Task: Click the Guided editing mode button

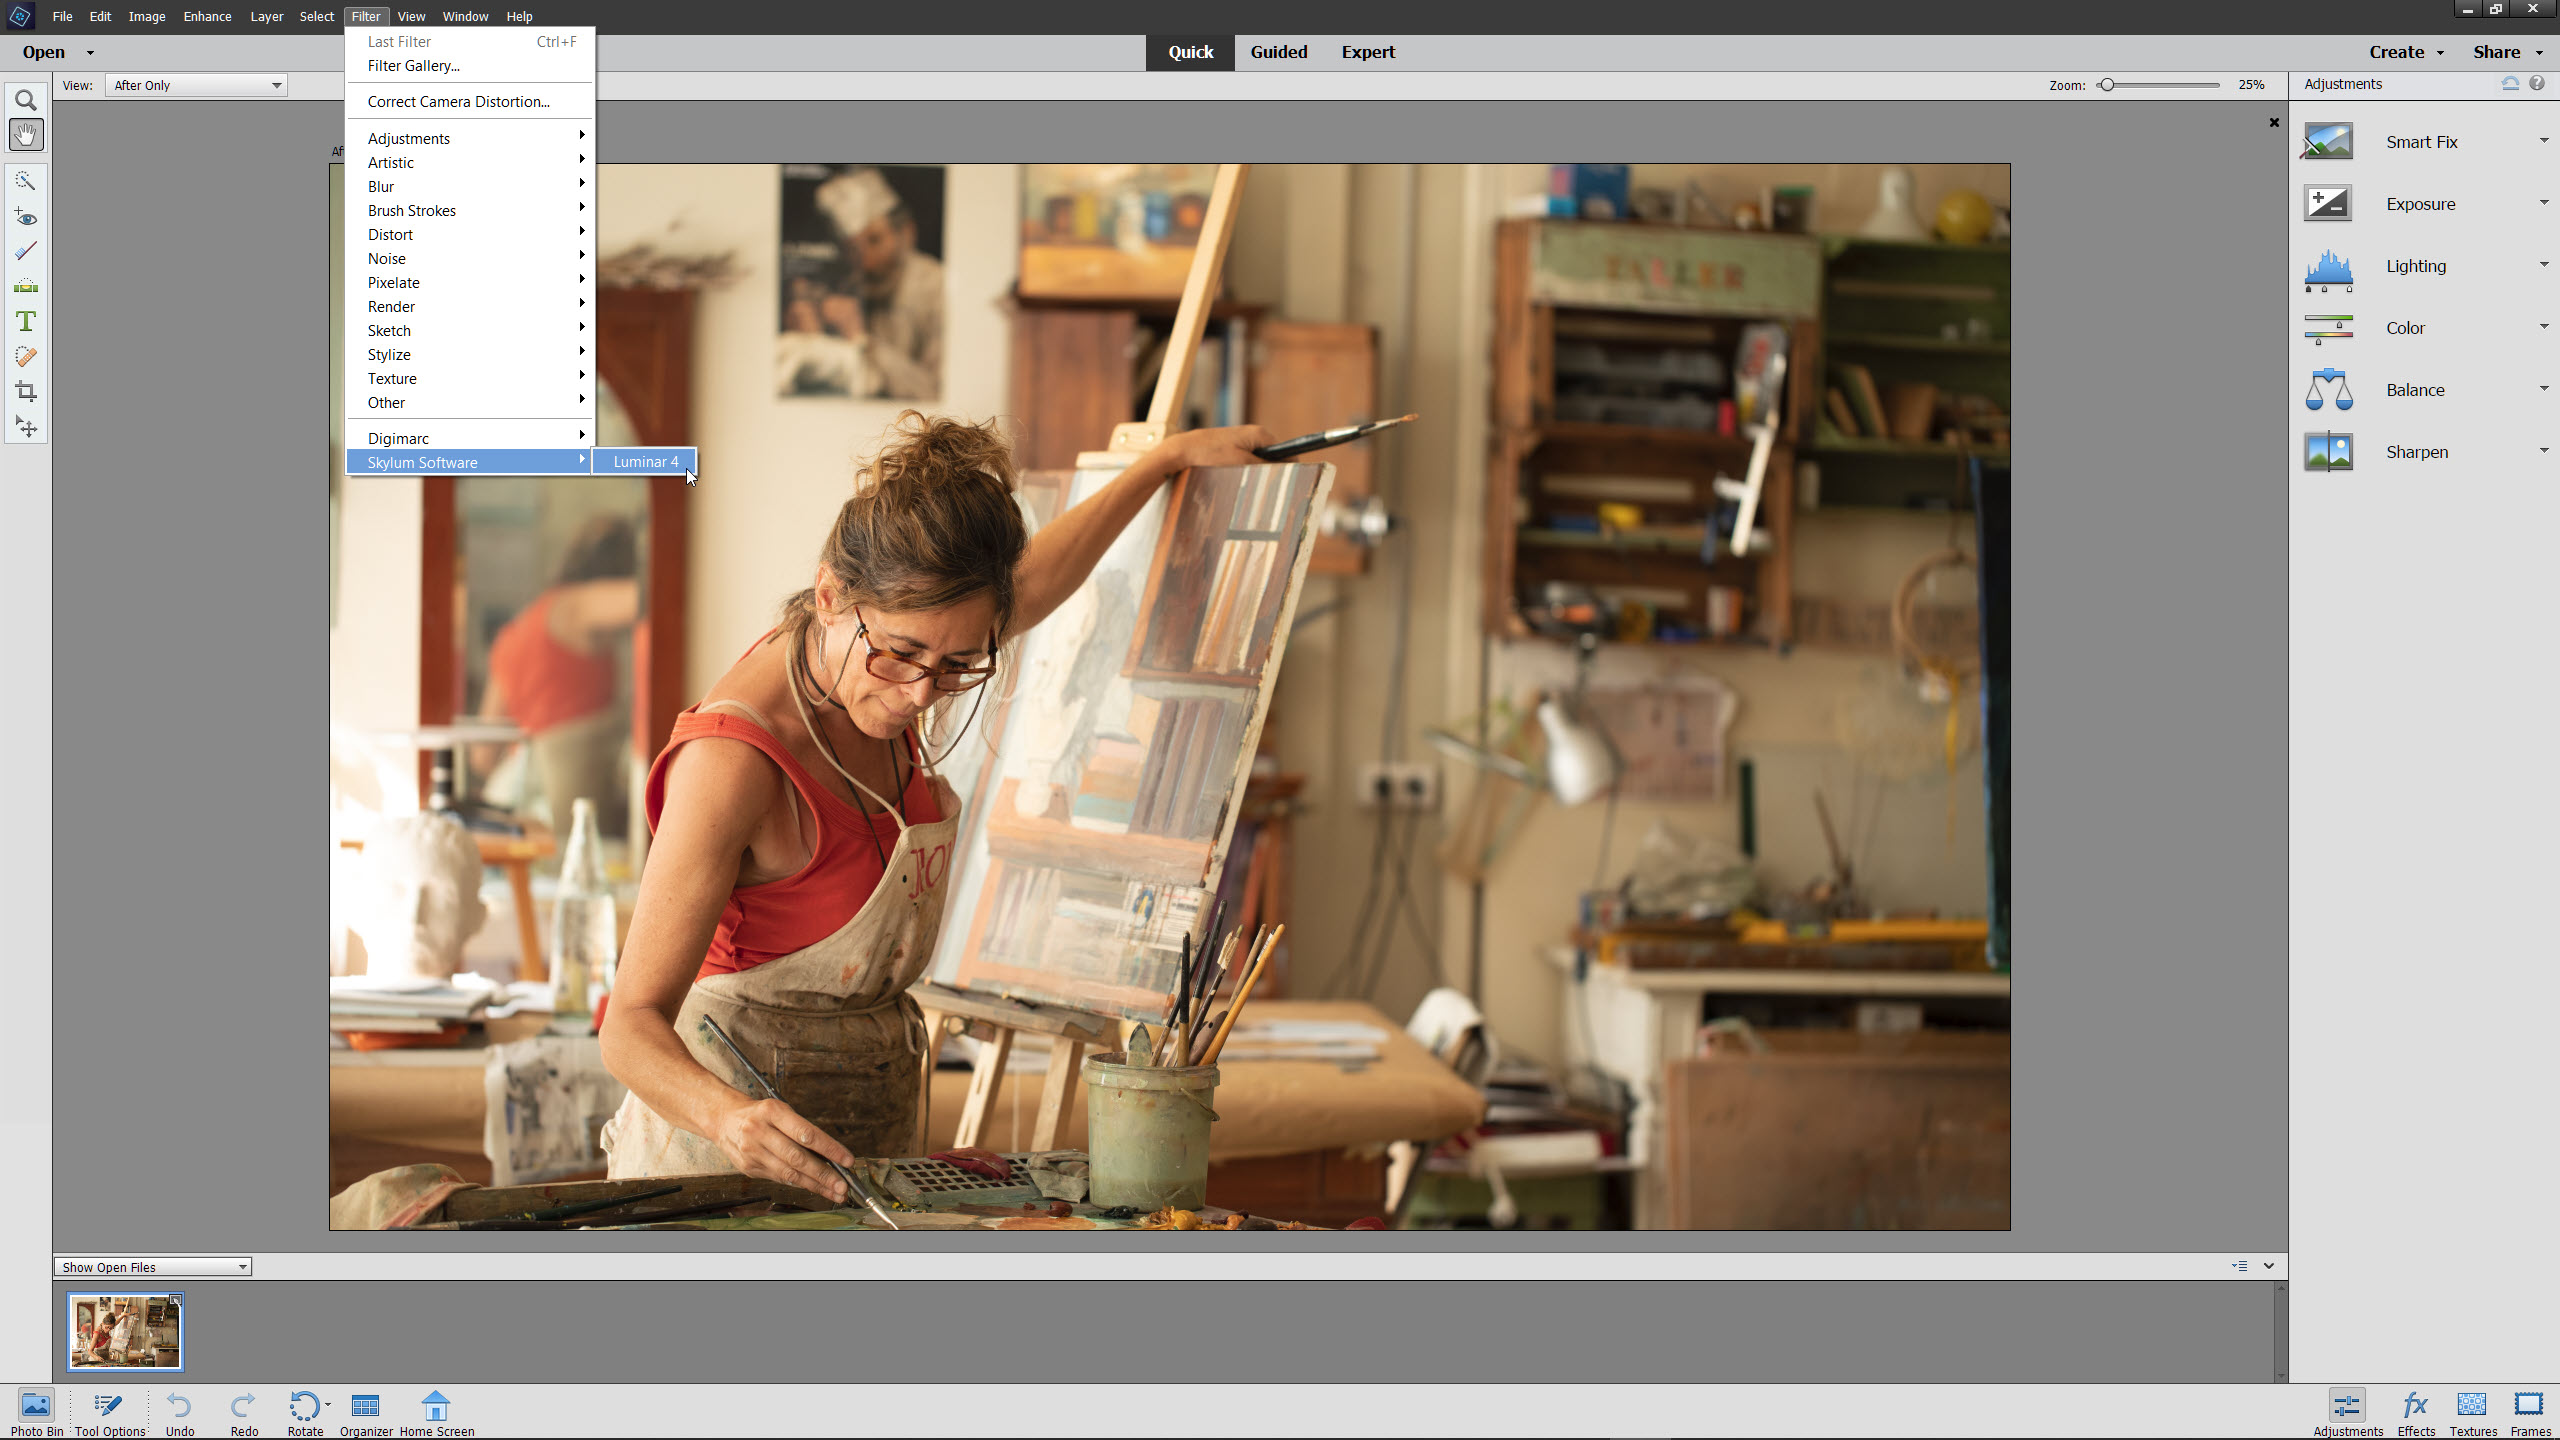Action: (1278, 51)
